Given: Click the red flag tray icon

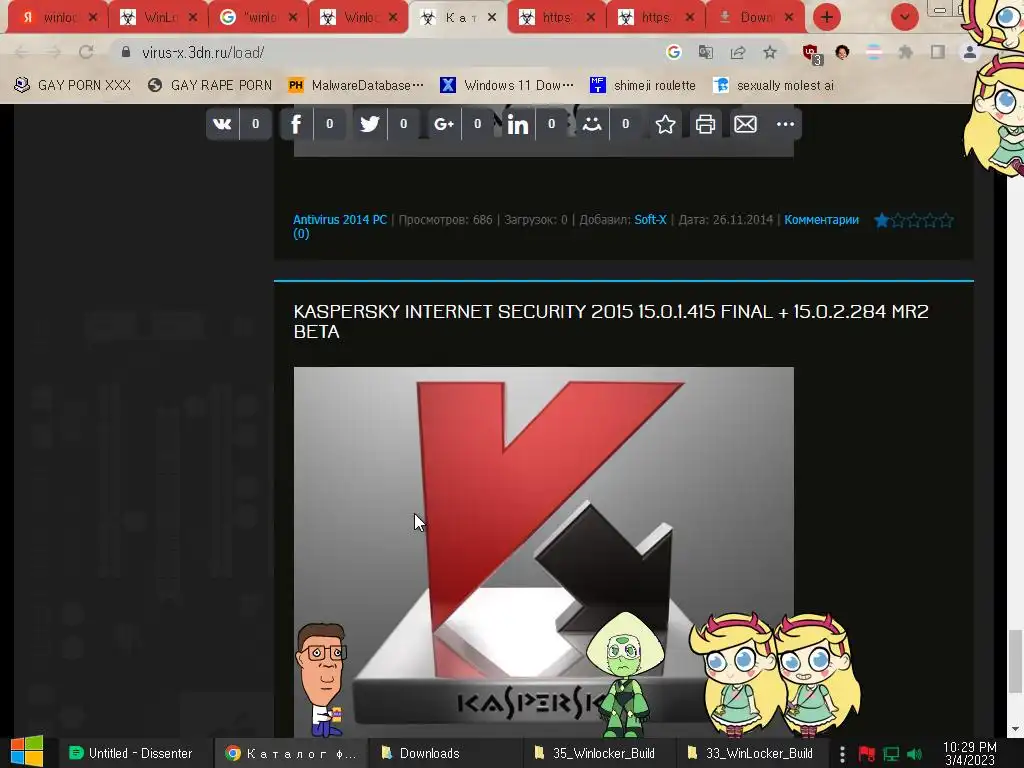Looking at the screenshot, I should coord(867,754).
